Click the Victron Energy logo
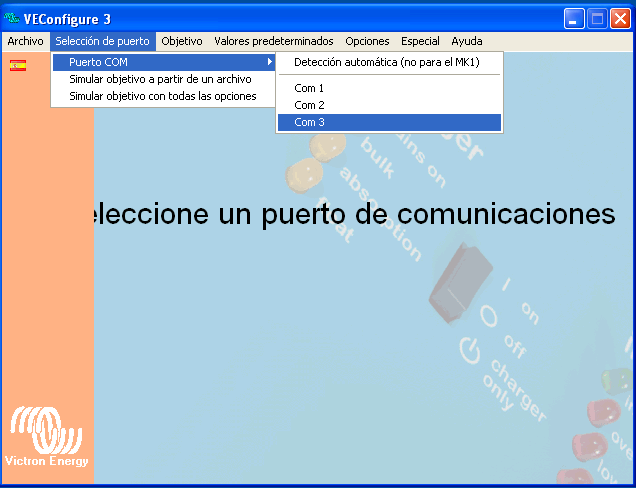The width and height of the screenshot is (636, 488). pyautogui.click(x=46, y=436)
